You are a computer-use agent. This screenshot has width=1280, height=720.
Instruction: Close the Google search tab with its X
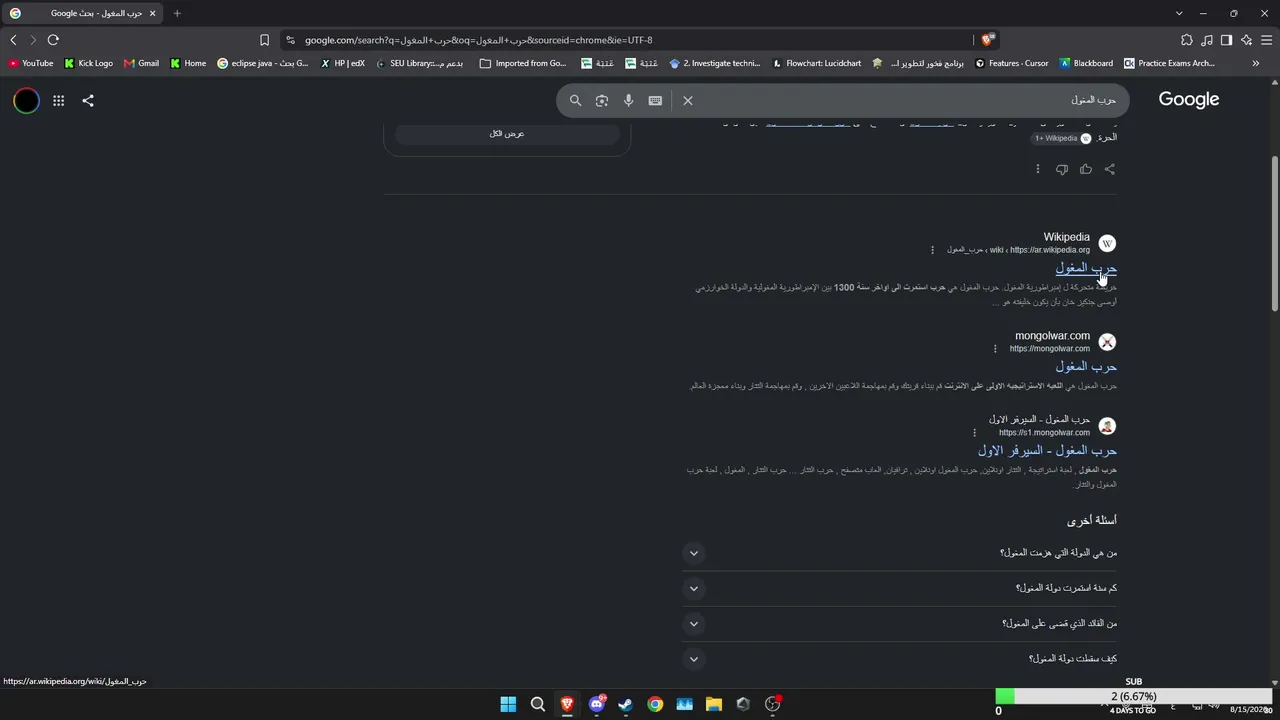pyautogui.click(x=152, y=13)
